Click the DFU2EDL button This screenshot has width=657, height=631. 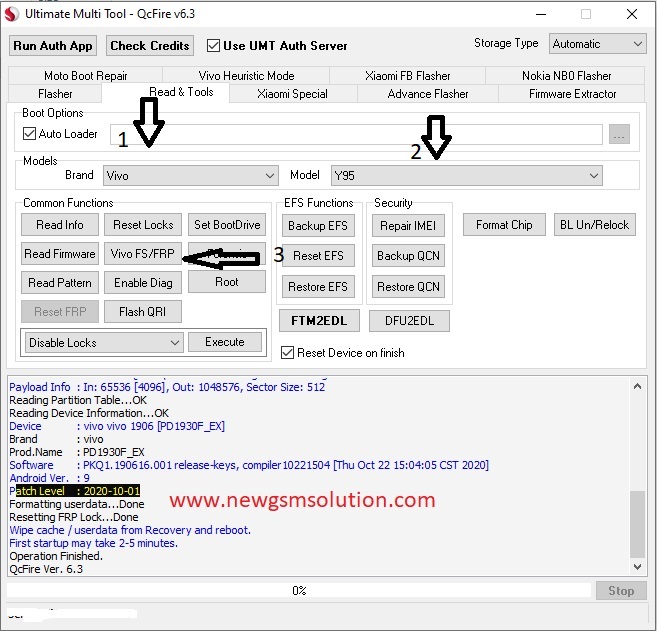[x=409, y=321]
